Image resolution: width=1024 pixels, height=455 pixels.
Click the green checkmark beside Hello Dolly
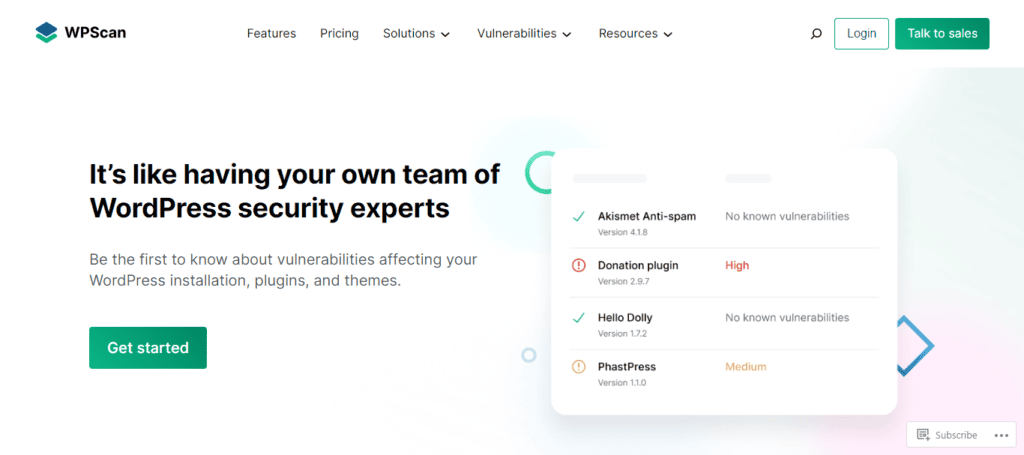[x=578, y=318]
